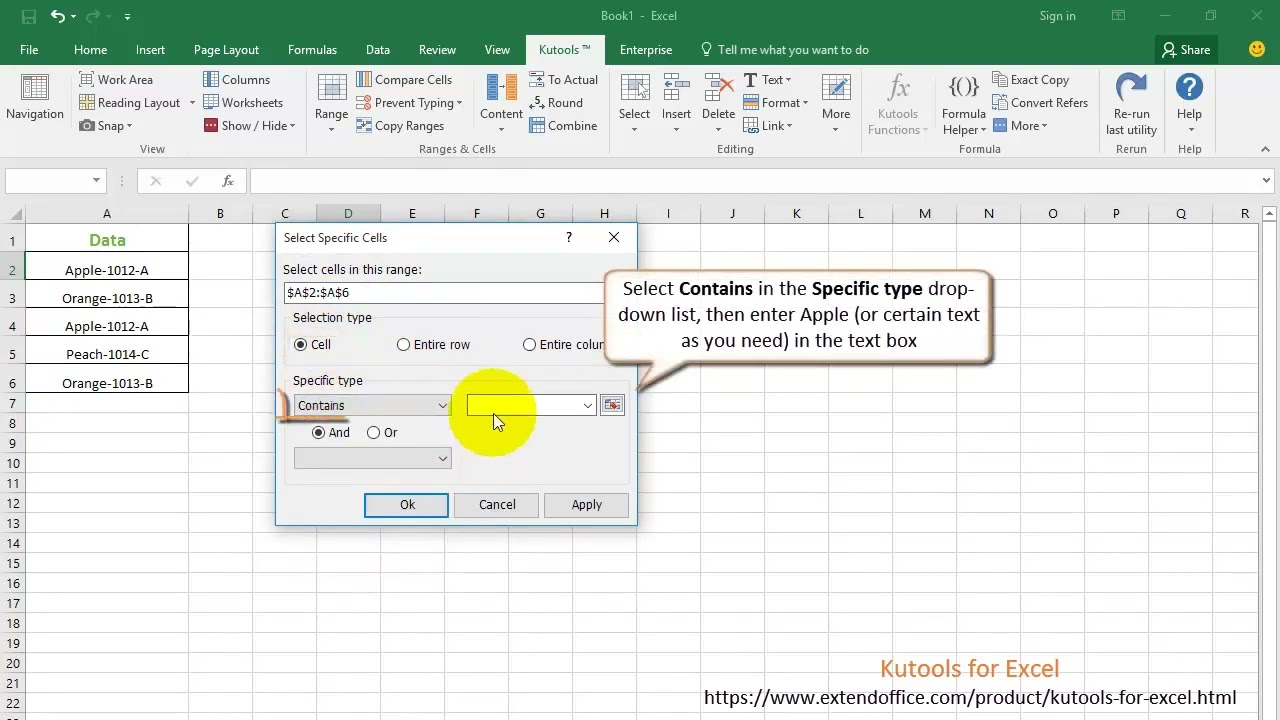This screenshot has height=720, width=1280.
Task: Click the Undo arrow in title bar
Action: tap(58, 16)
